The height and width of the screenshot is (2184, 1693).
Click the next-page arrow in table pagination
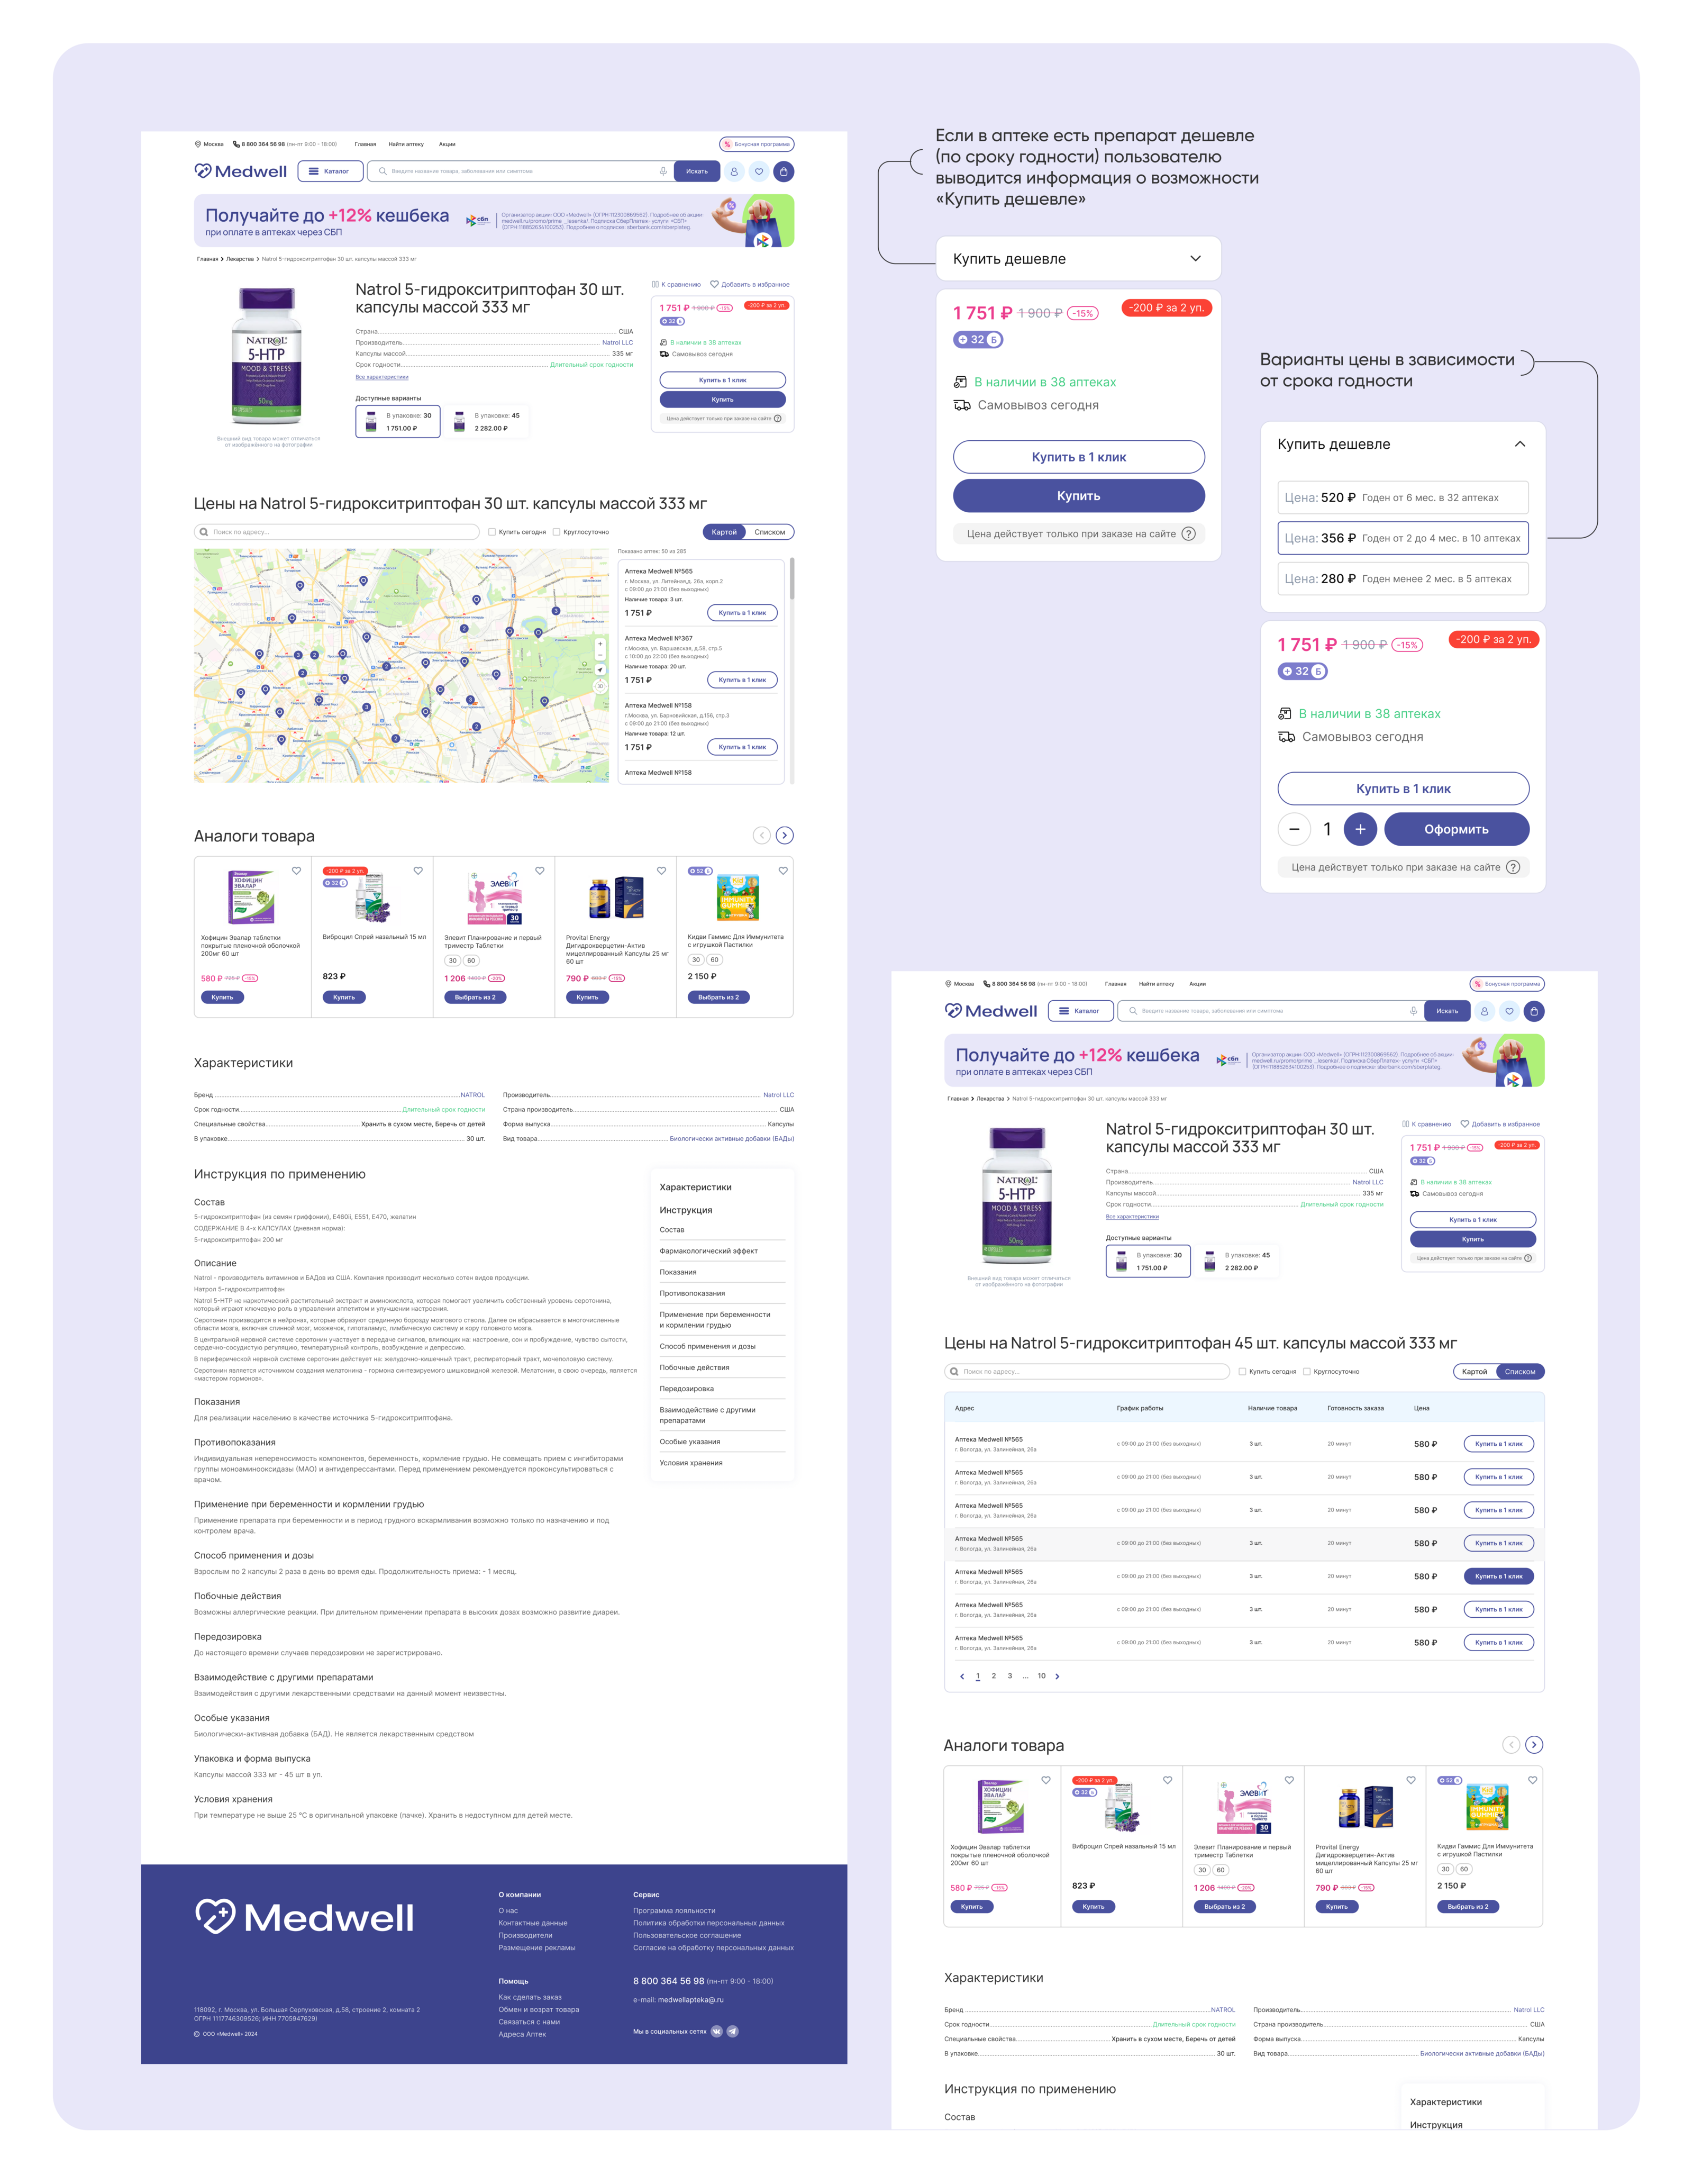point(1057,1677)
